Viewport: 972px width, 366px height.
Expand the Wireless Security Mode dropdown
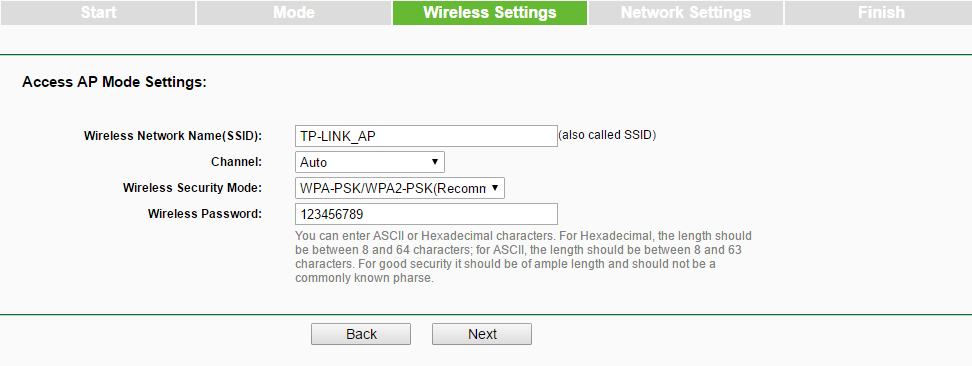400,188
